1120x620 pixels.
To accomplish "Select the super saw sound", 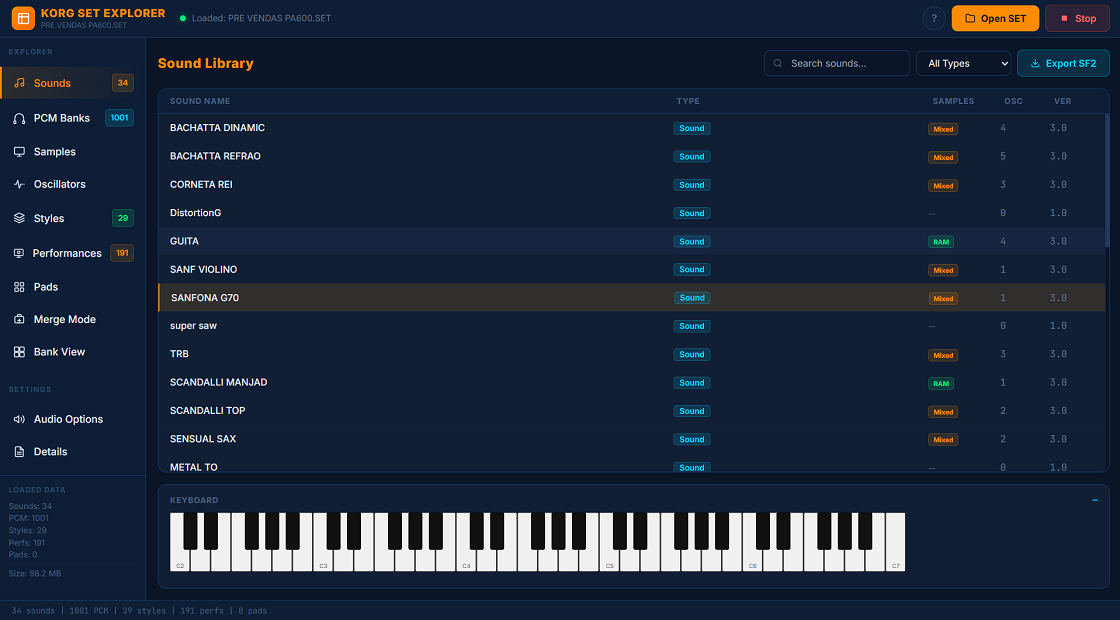I will [632, 326].
